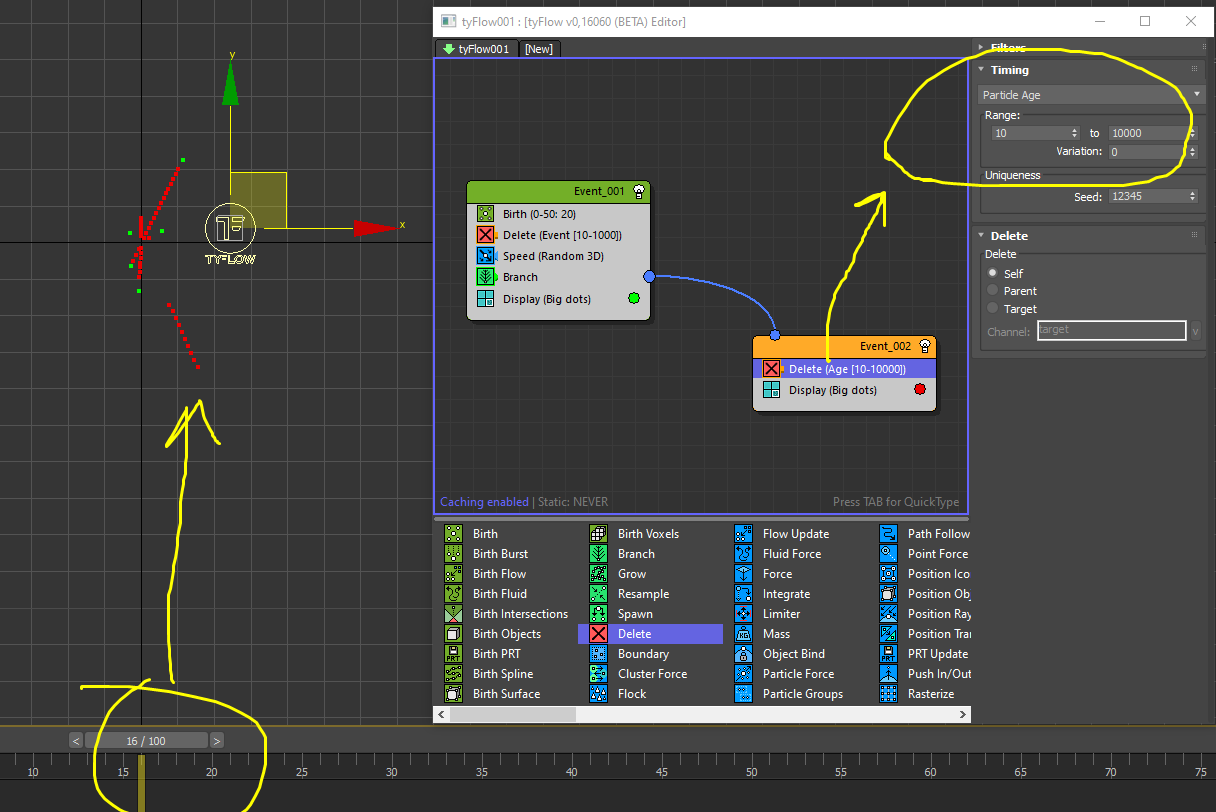Screen dimensions: 1216x812
Task: Open the Particle Age timing dropdown
Action: (x=1091, y=95)
